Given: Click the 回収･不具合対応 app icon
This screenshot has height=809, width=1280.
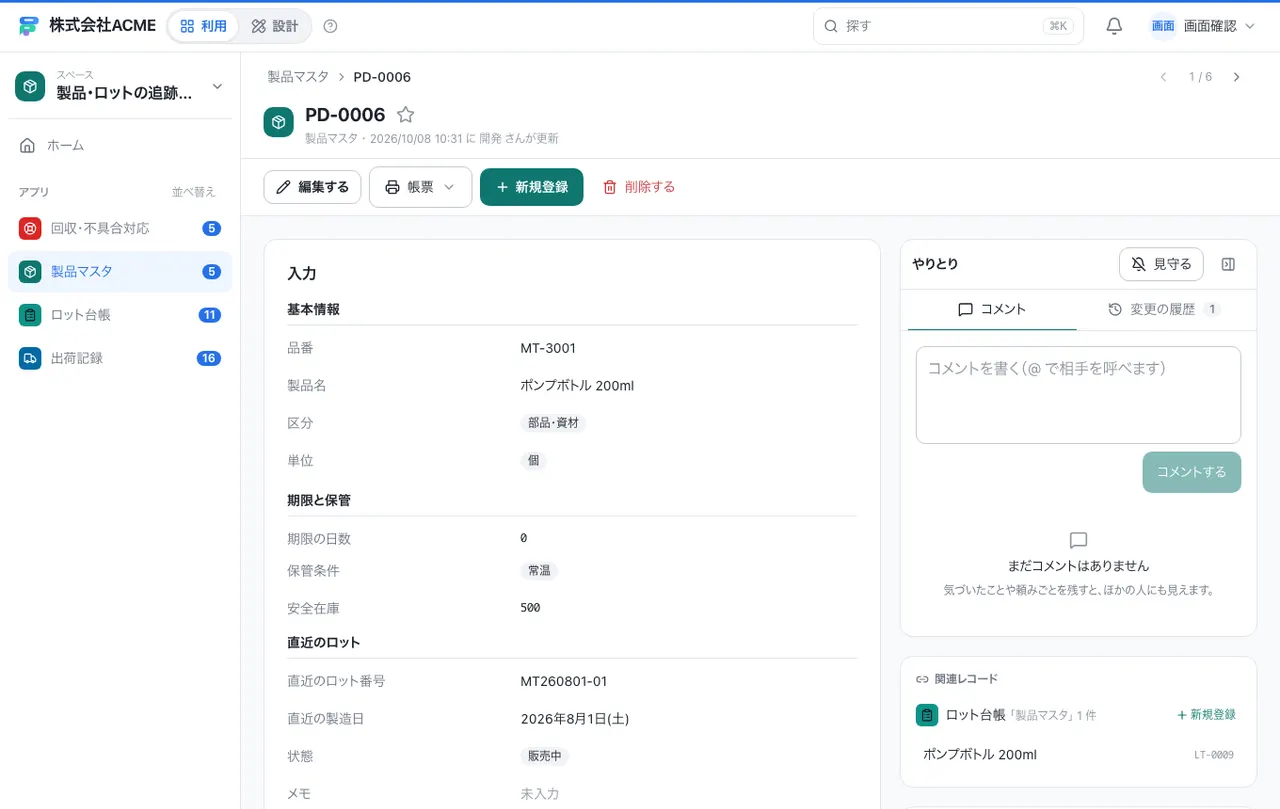Looking at the screenshot, I should pos(30,228).
